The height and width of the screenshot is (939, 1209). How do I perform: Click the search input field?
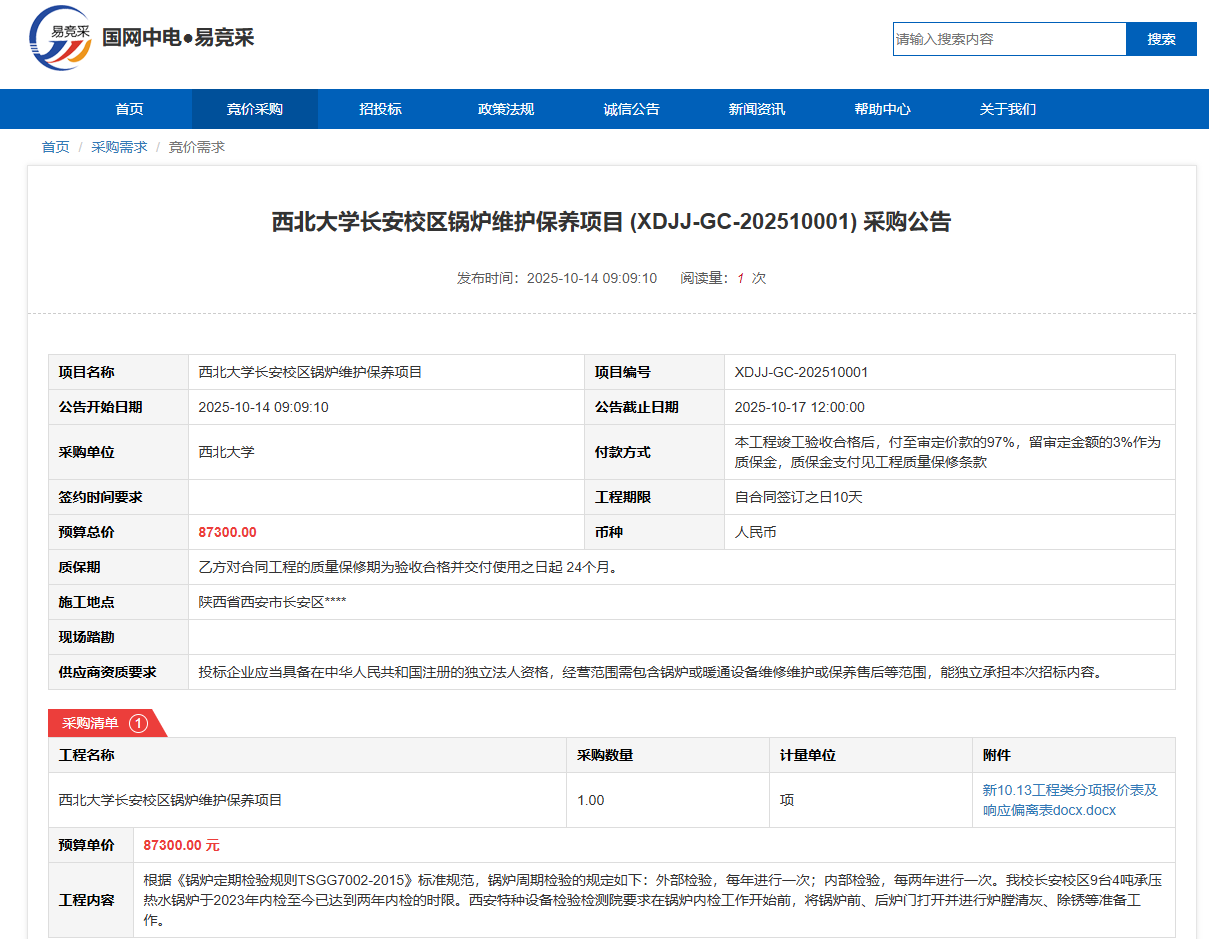pyautogui.click(x=1008, y=39)
